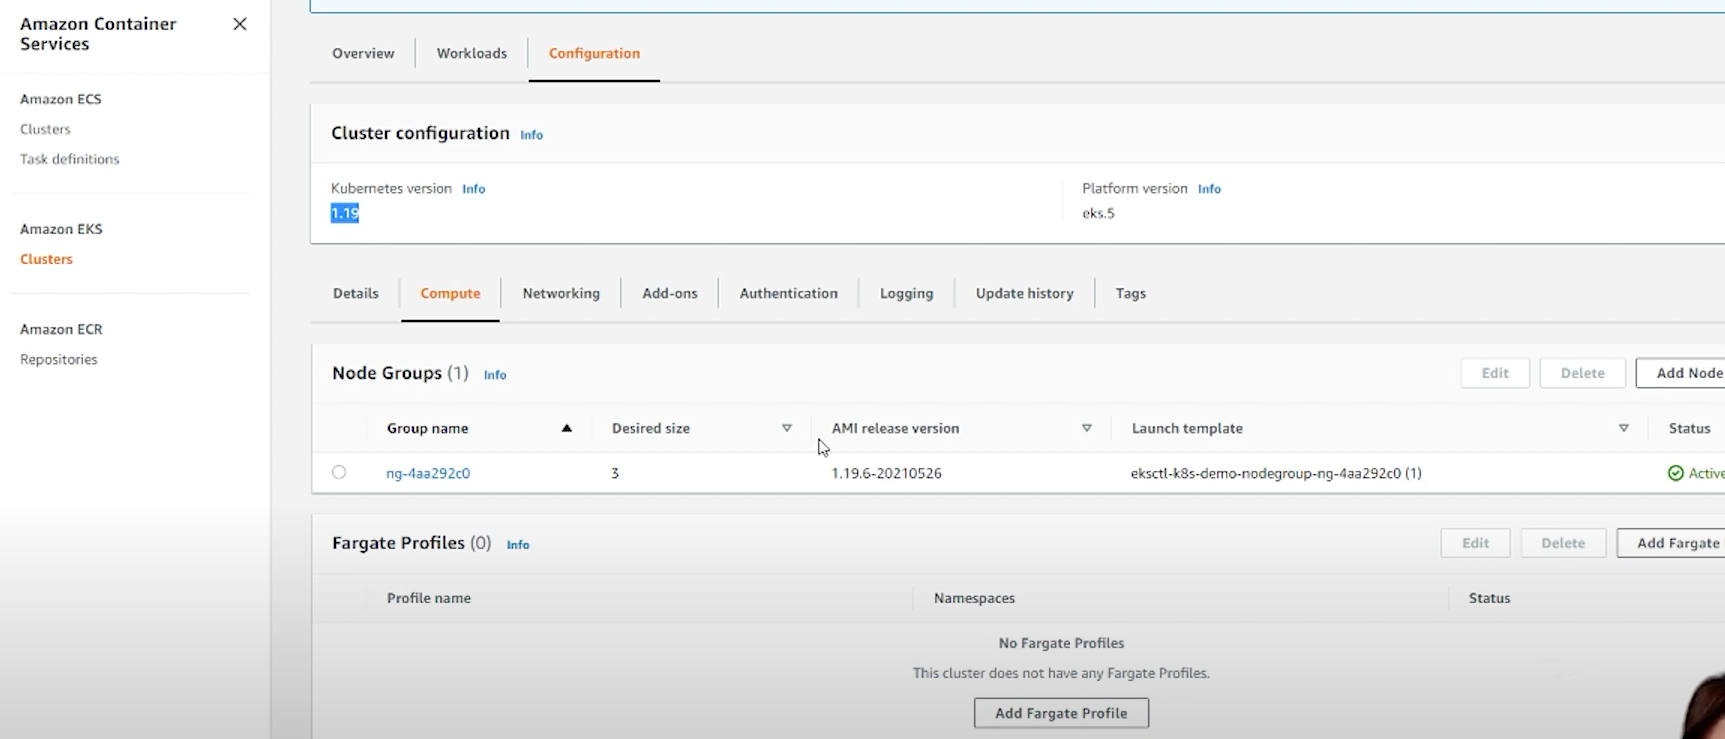
Task: Open EKS Clusters in sidebar
Action: click(x=46, y=259)
